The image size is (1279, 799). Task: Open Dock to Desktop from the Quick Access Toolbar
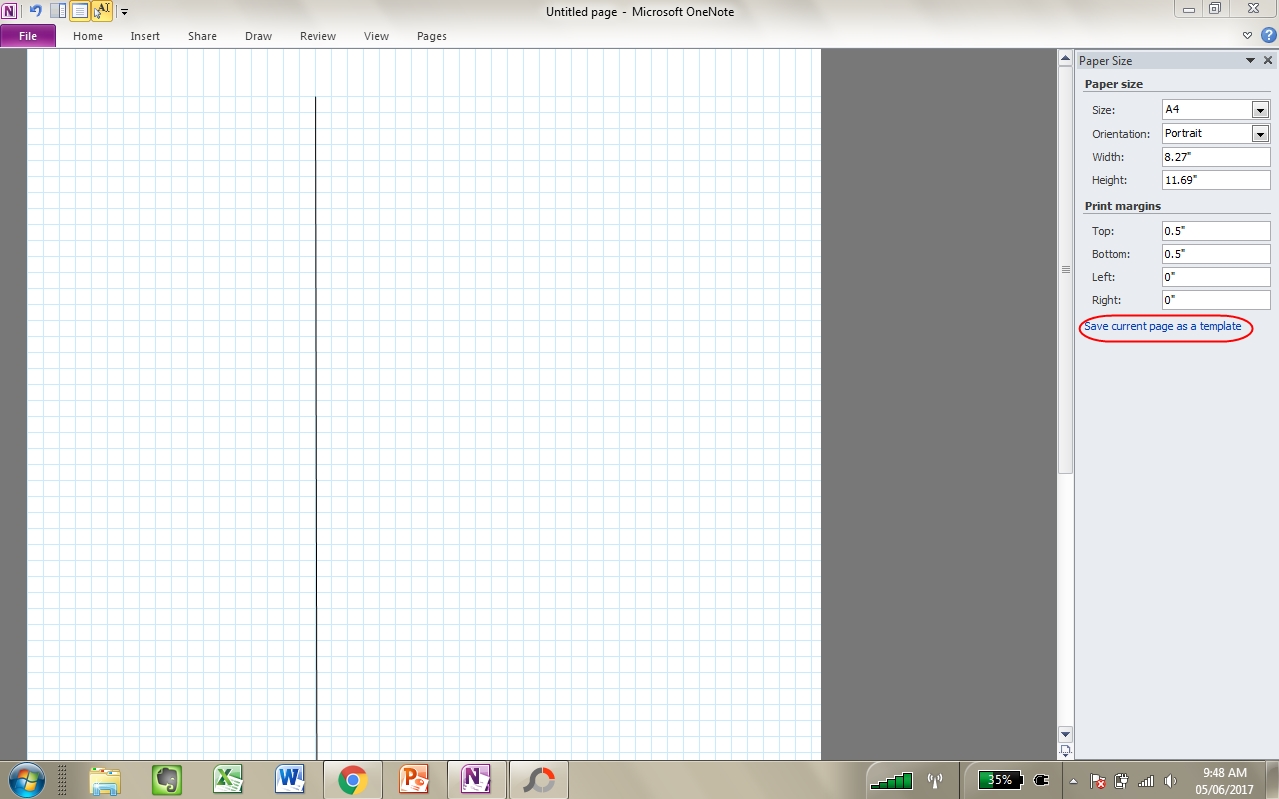click(58, 11)
